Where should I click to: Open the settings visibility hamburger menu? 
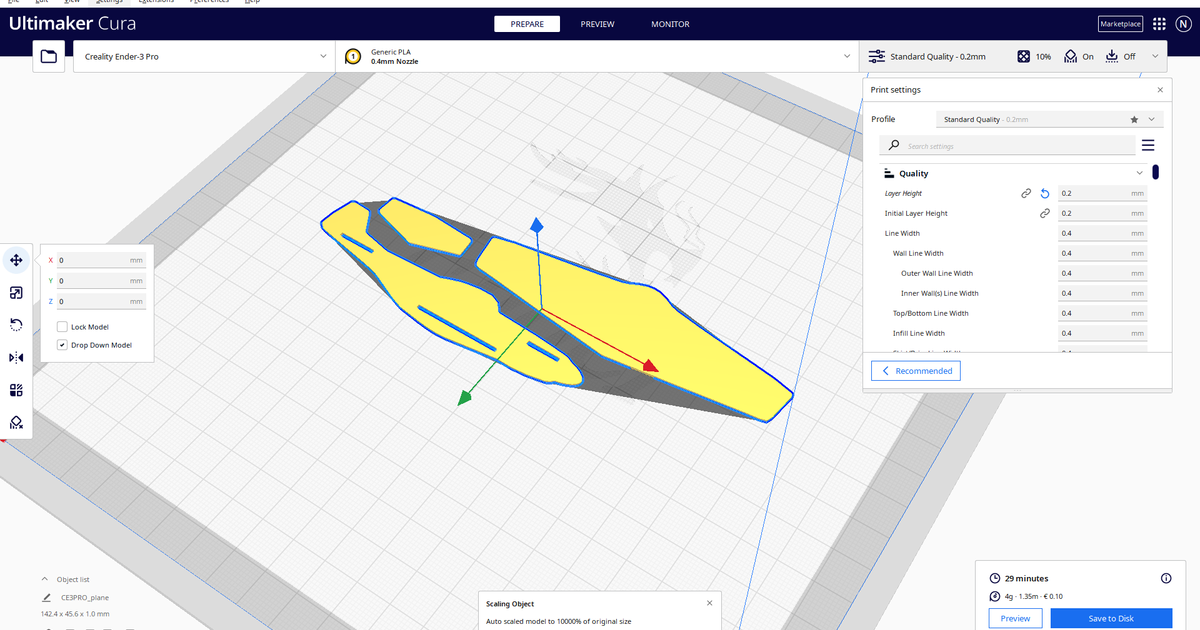point(1147,146)
